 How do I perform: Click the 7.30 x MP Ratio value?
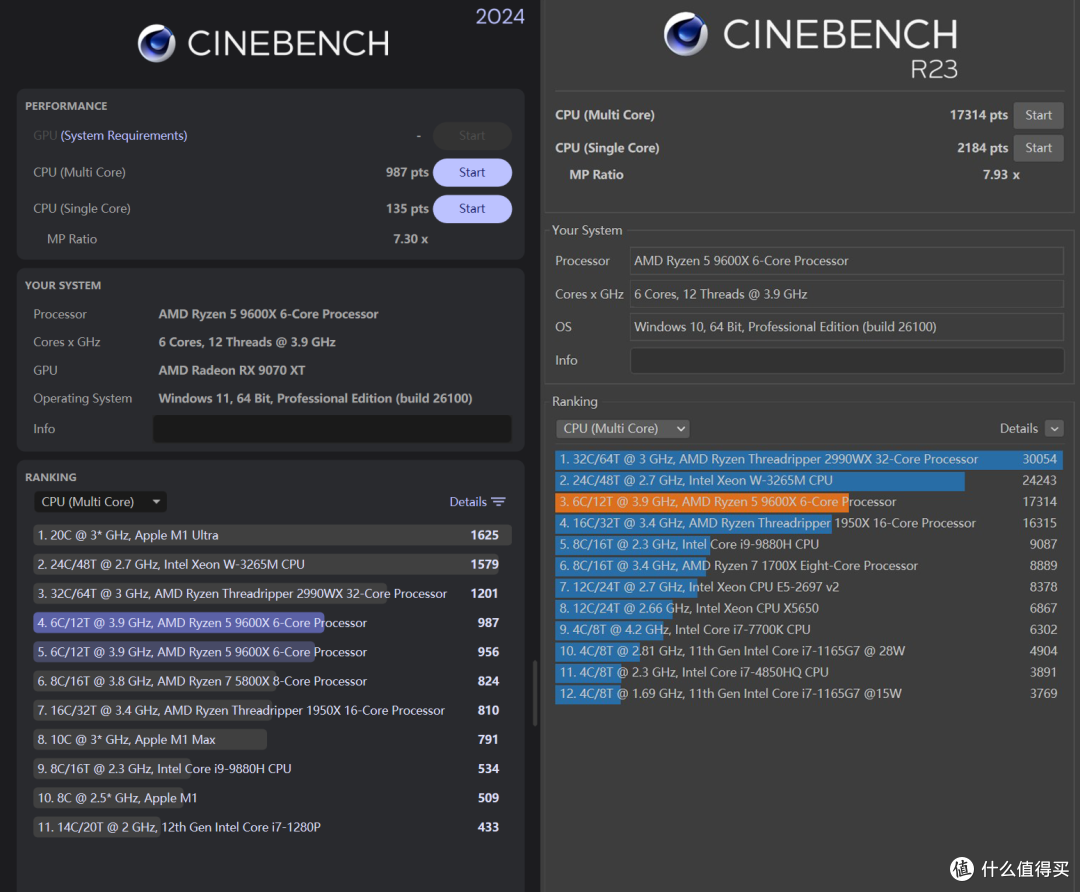click(x=411, y=239)
